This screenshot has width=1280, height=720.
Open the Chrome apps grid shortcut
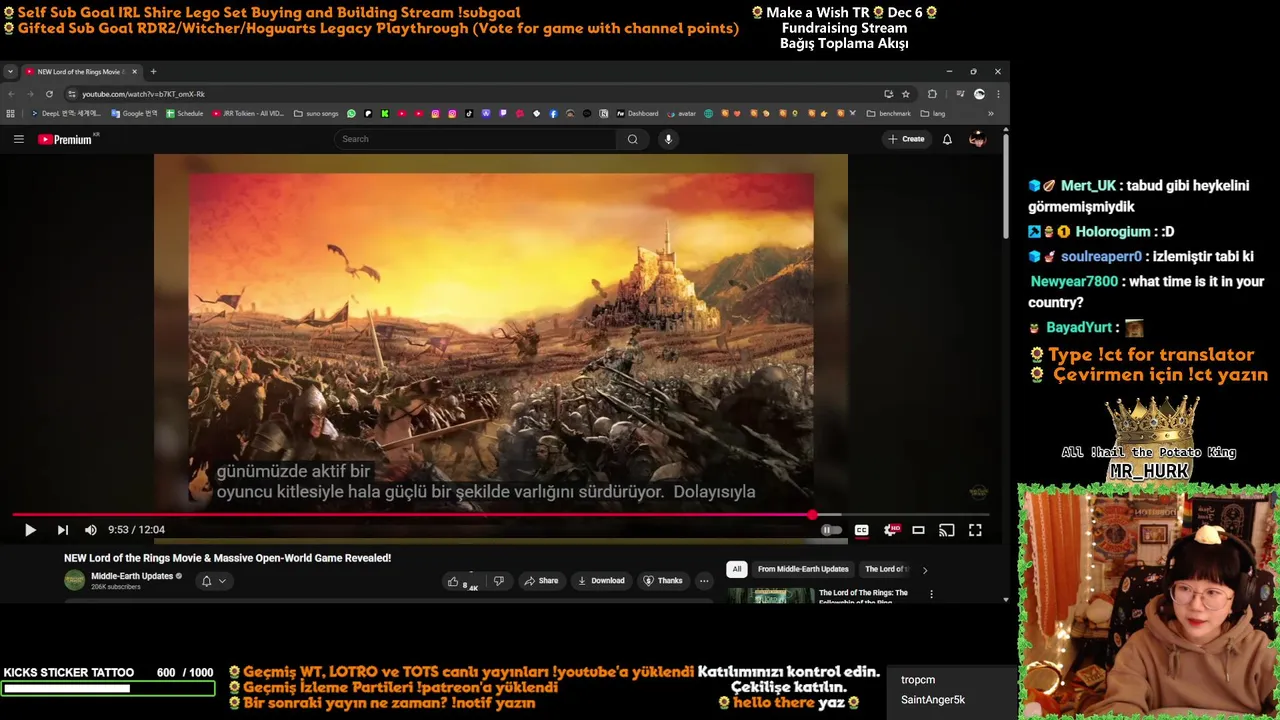click(x=11, y=113)
